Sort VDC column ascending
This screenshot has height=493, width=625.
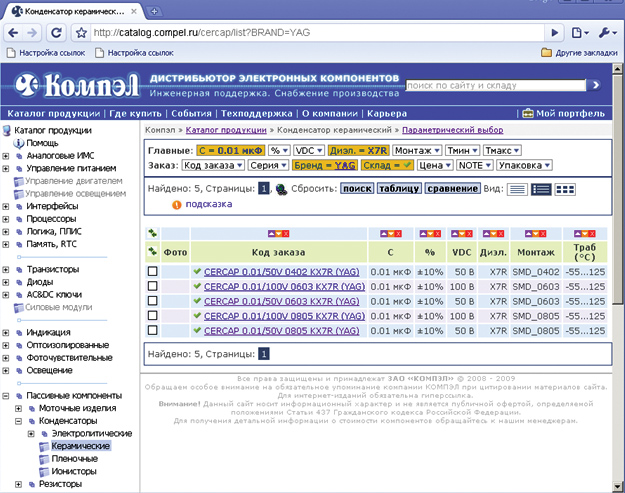[x=454, y=234]
